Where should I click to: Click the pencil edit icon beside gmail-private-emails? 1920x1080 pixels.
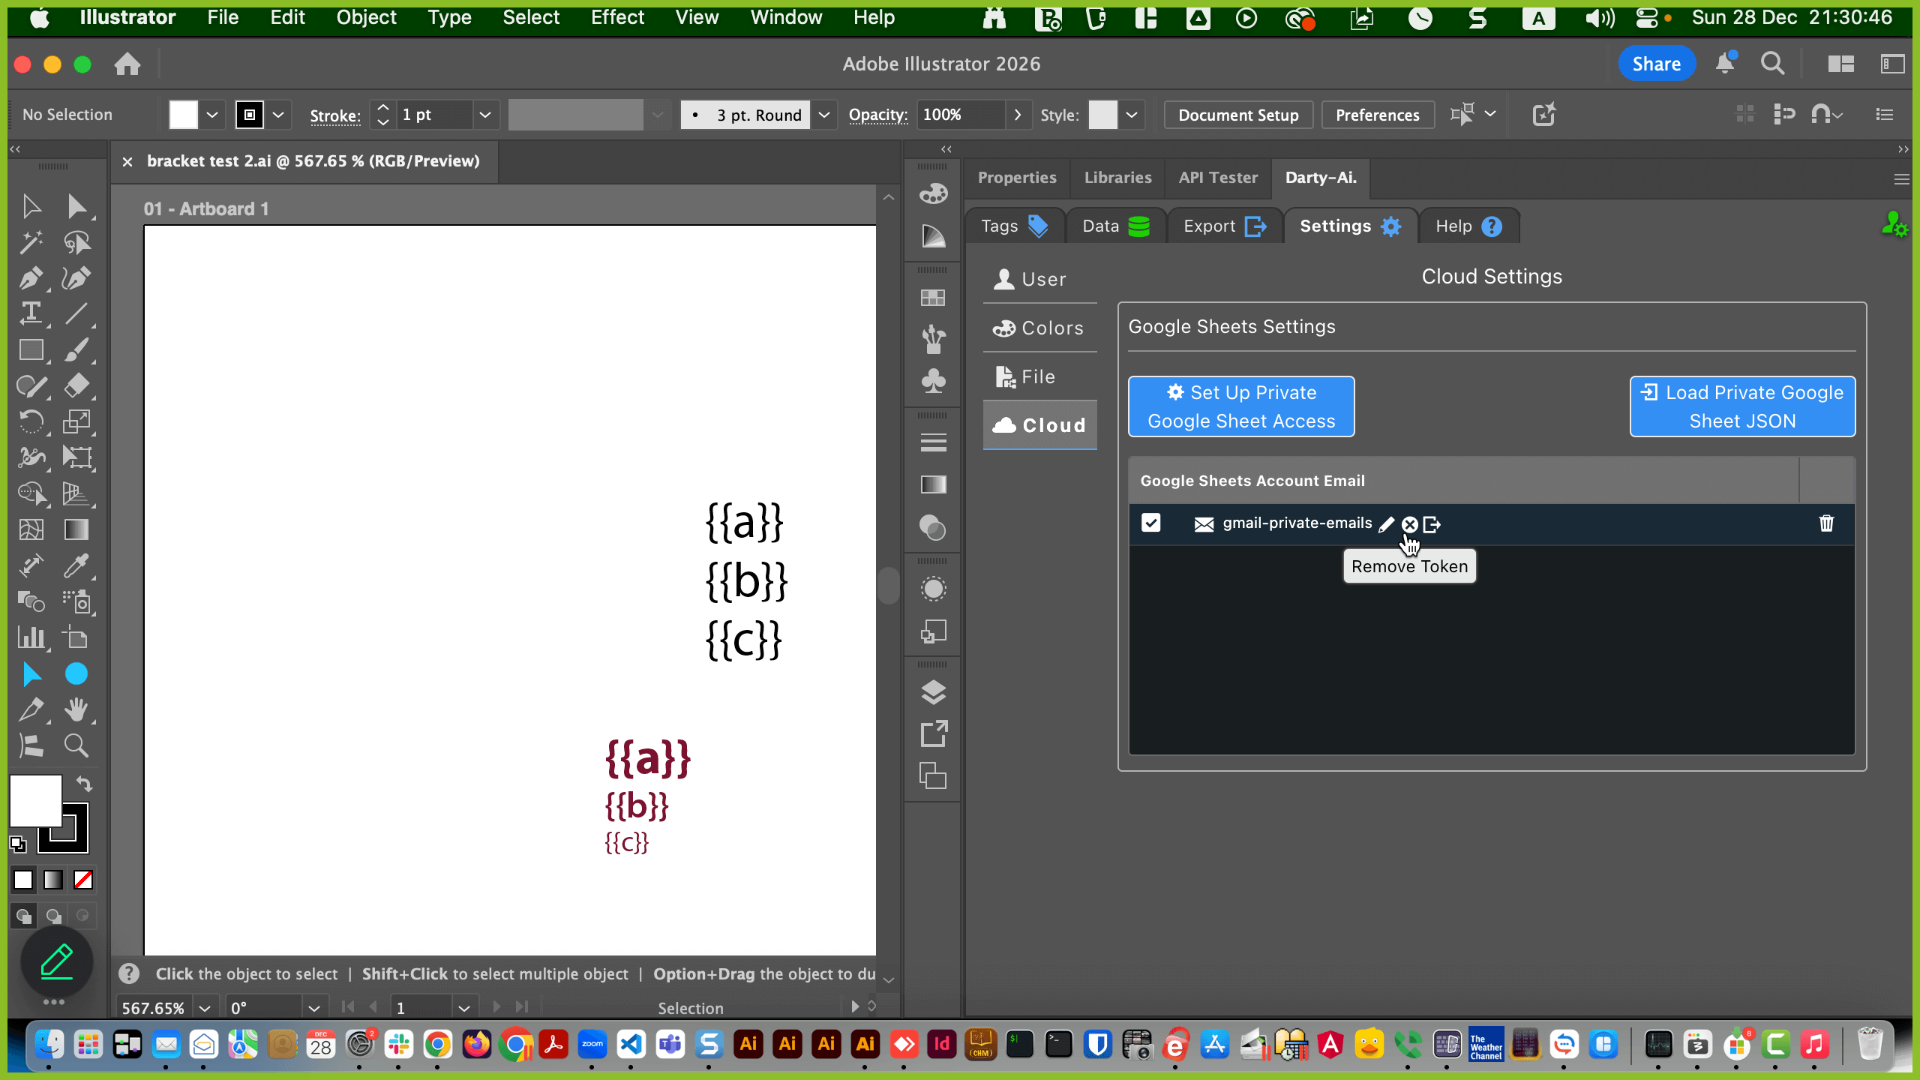1386,524
